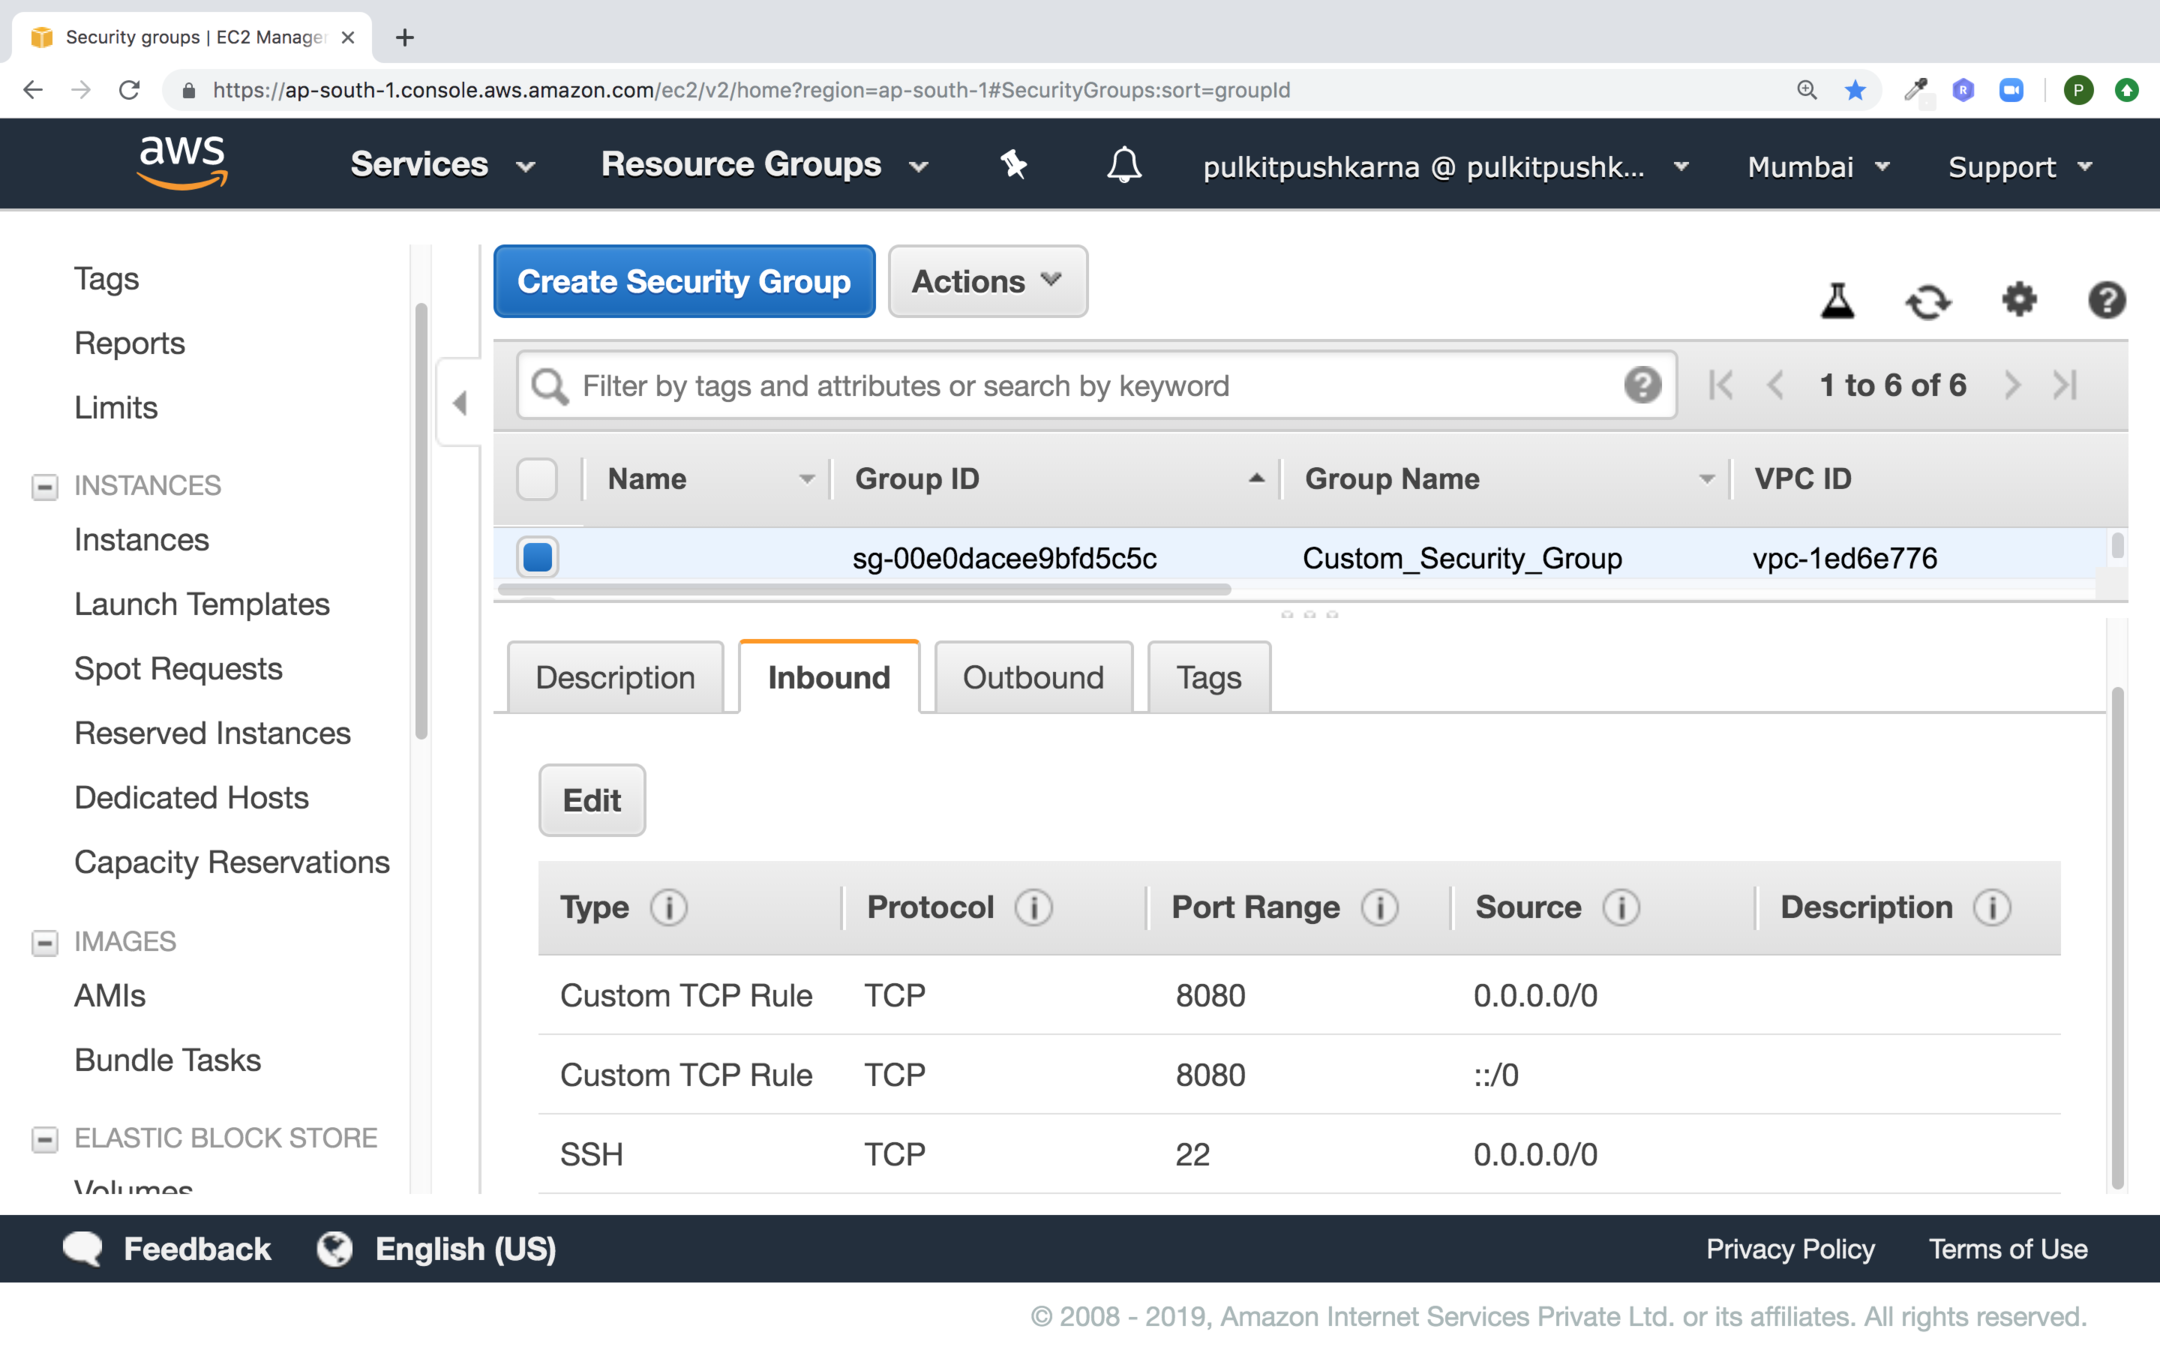Switch to the Description tab
The image size is (2160, 1350).
coord(615,678)
